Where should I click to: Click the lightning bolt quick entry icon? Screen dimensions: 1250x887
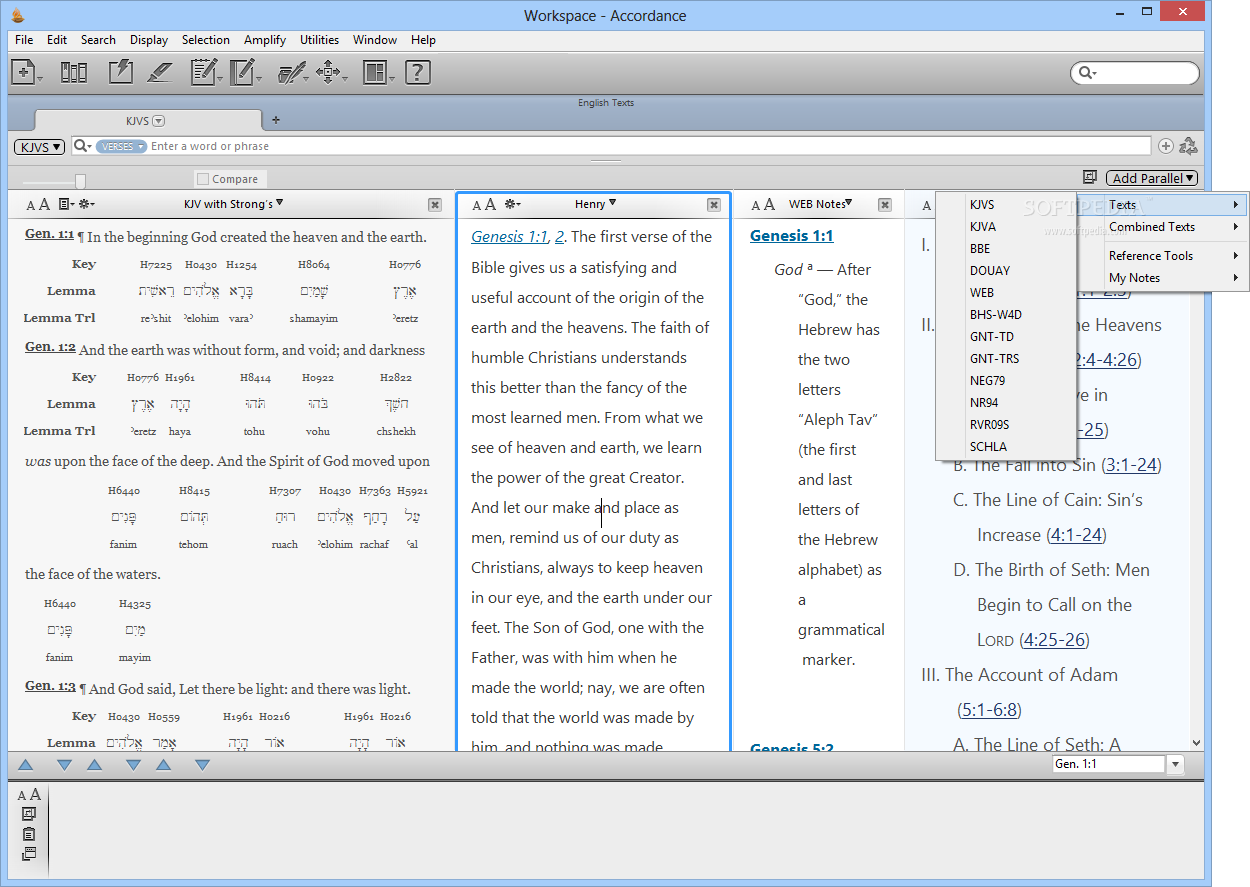[x=120, y=72]
